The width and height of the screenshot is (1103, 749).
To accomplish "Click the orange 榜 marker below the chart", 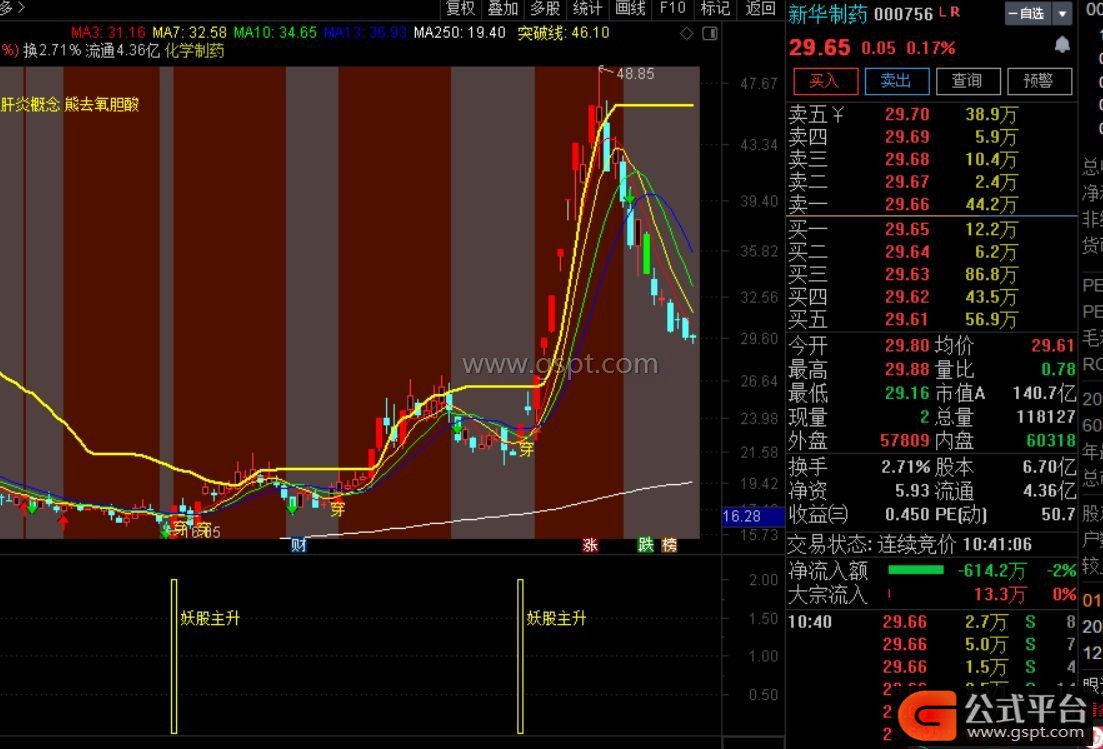I will tap(669, 544).
